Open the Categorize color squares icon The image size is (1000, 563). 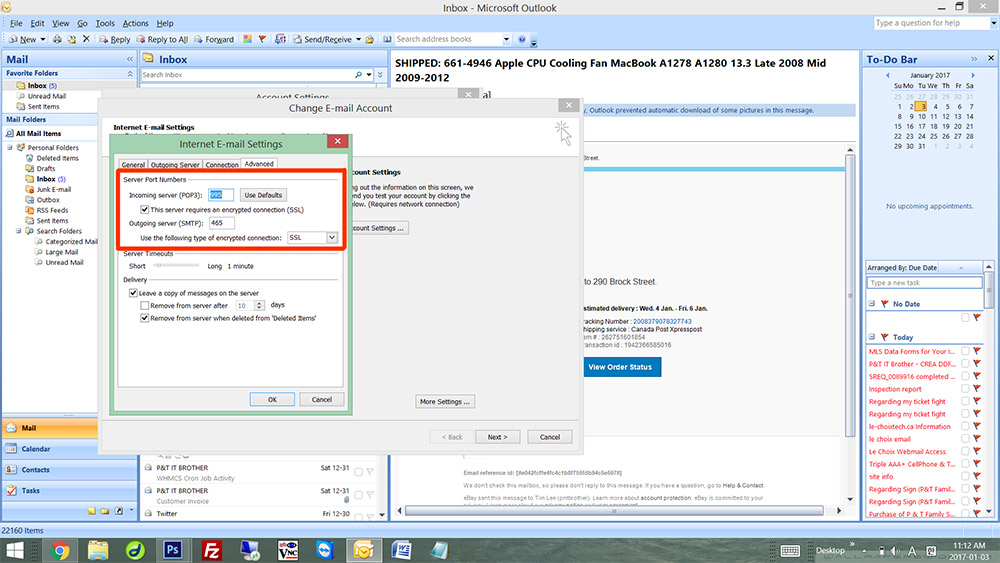coord(247,40)
